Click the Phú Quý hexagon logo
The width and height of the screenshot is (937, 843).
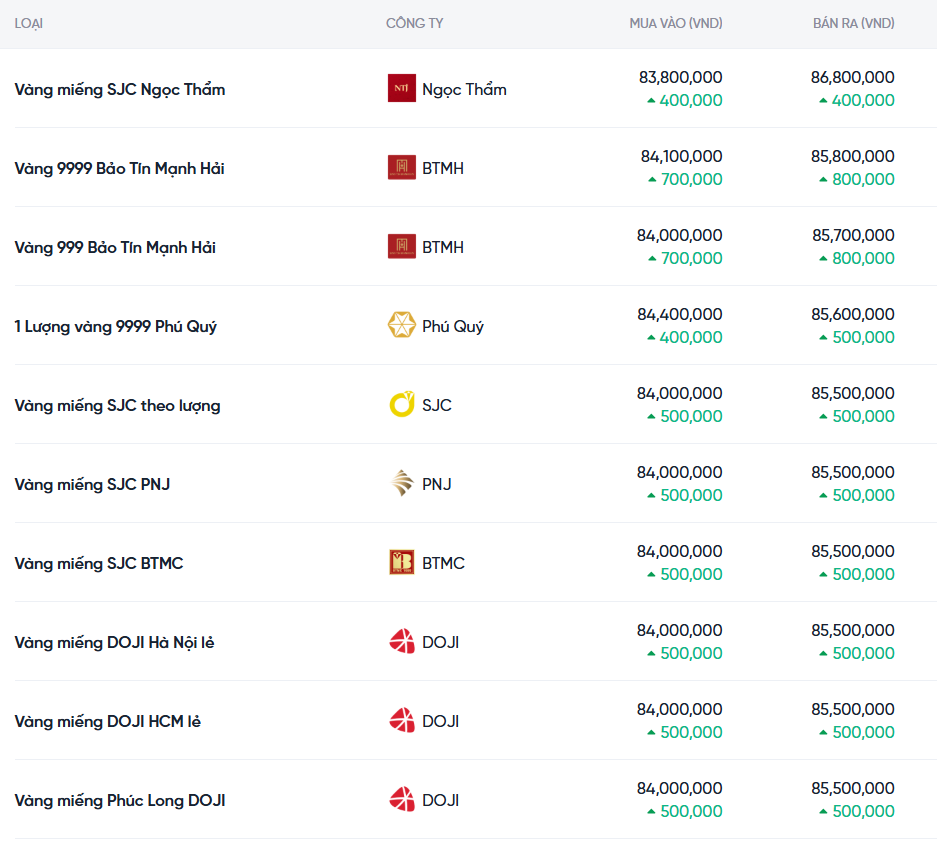click(401, 326)
